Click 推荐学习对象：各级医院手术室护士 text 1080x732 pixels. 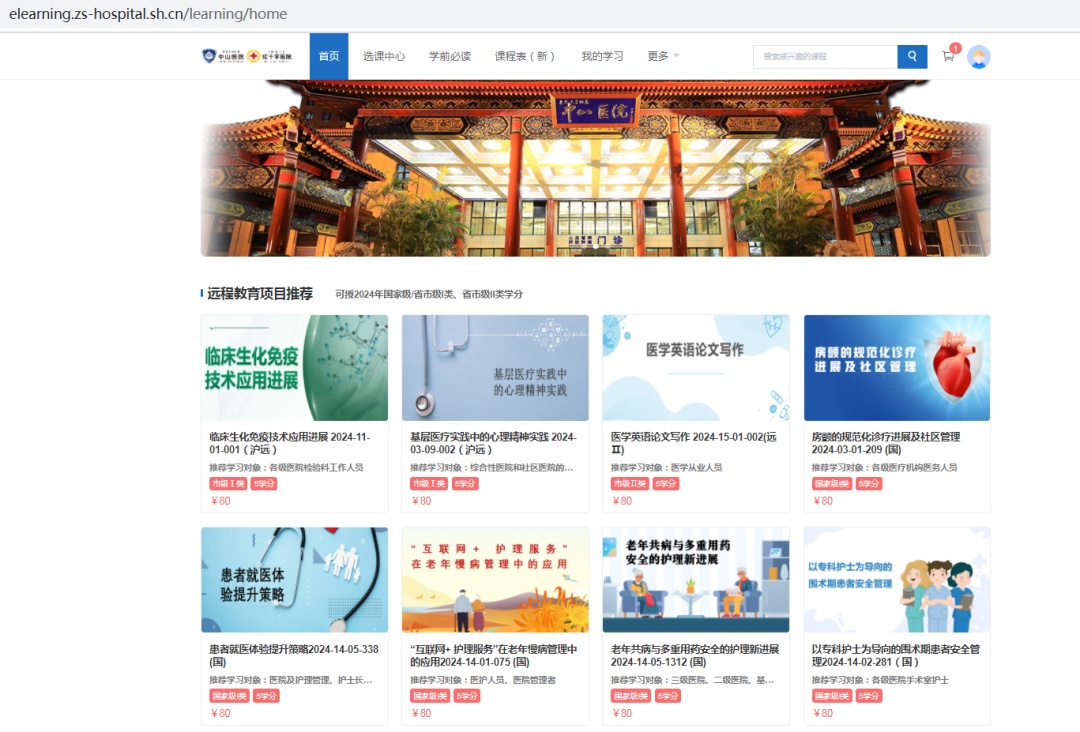[x=880, y=680]
